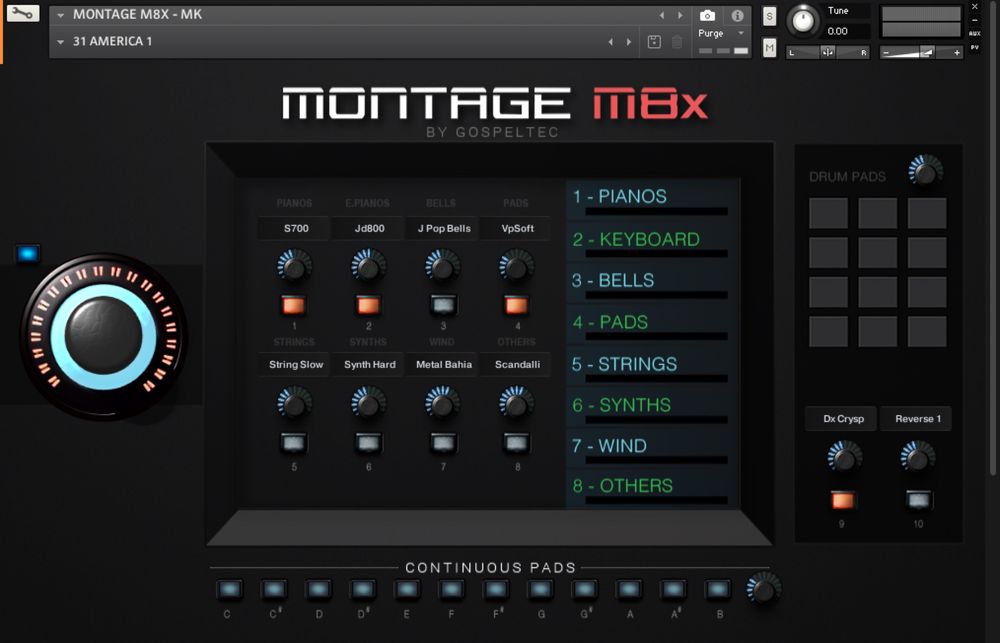Screen dimensions: 1000x643
Task: Open the MONTAGE M8X - MK instrument dropdown
Action: pos(61,15)
